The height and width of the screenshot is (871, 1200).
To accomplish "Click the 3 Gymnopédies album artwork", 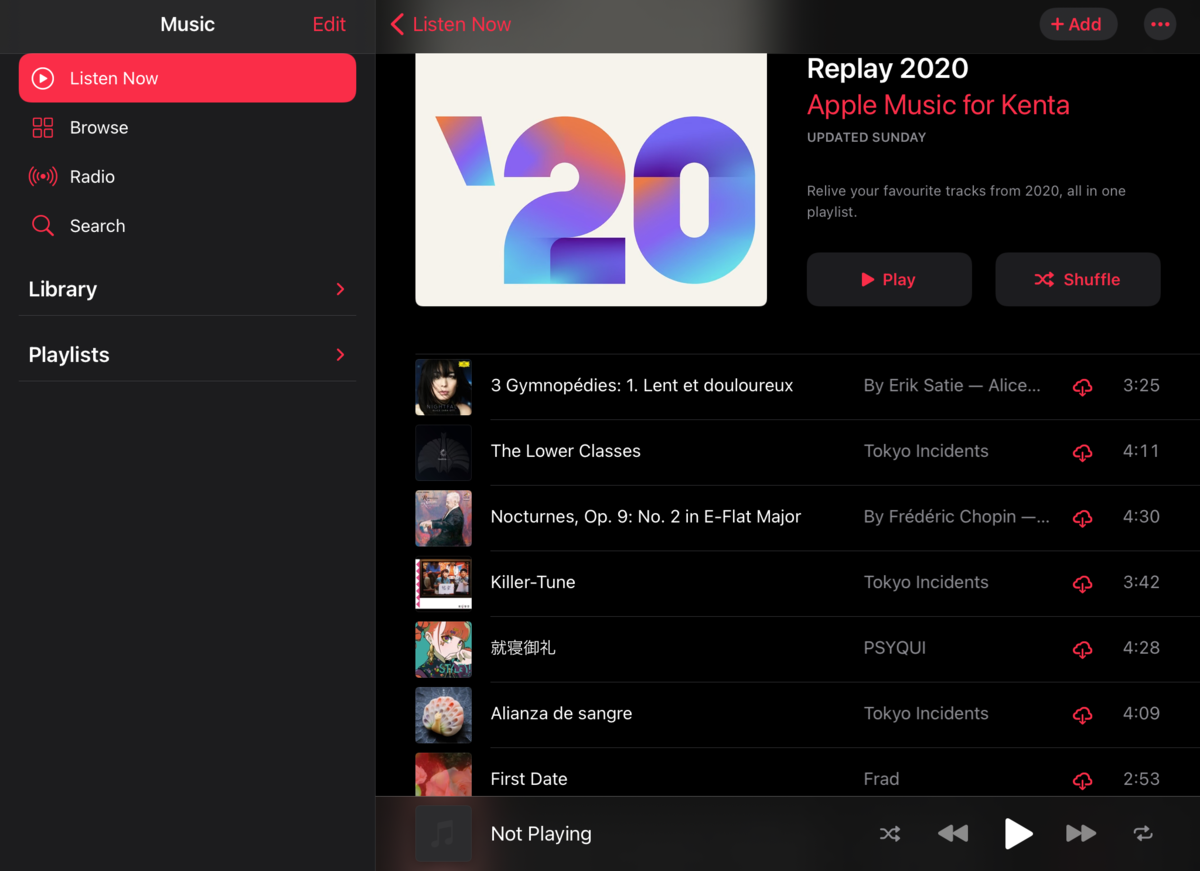I will pos(443,387).
